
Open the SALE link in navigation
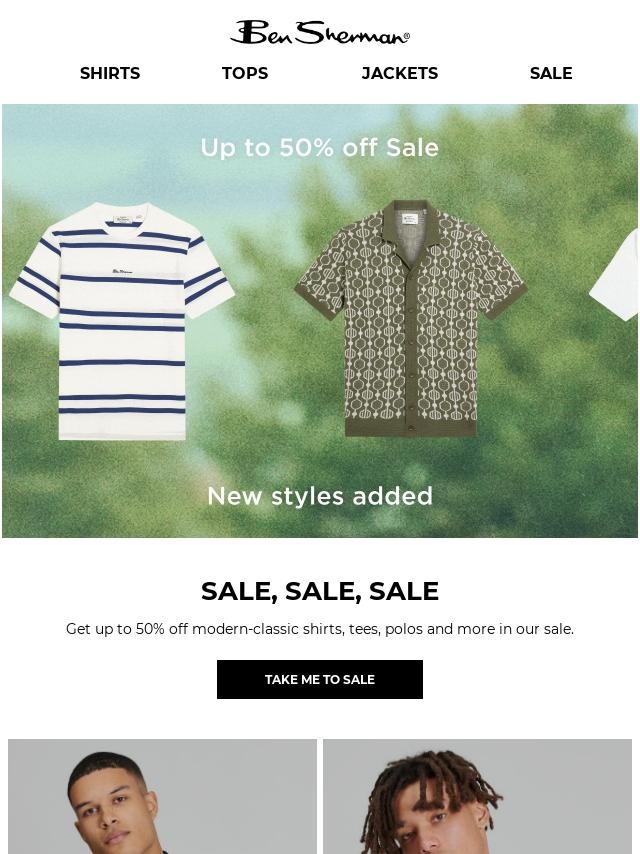click(x=551, y=74)
